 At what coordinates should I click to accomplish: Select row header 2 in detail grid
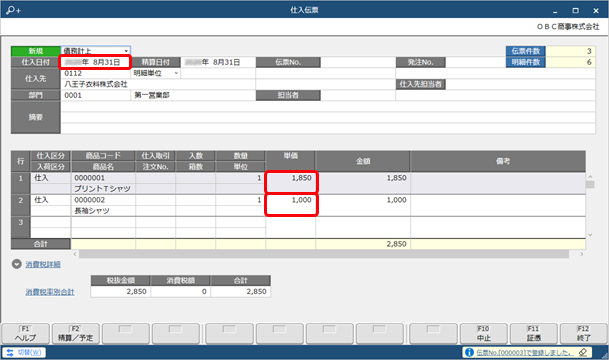[21, 205]
